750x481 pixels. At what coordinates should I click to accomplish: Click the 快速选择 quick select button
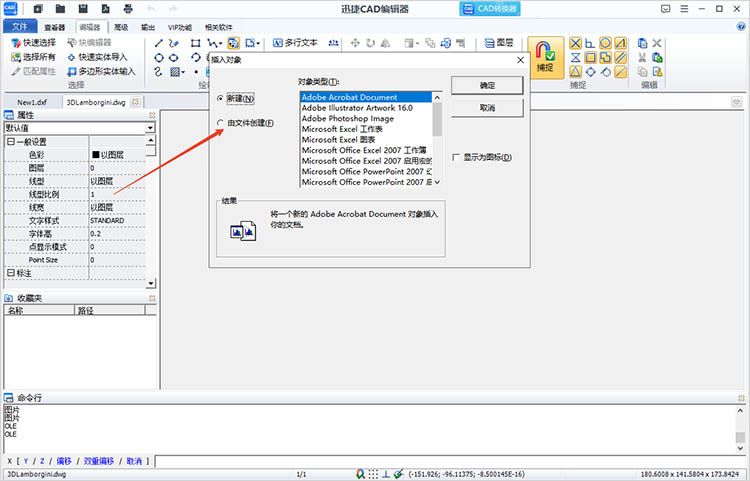33,43
